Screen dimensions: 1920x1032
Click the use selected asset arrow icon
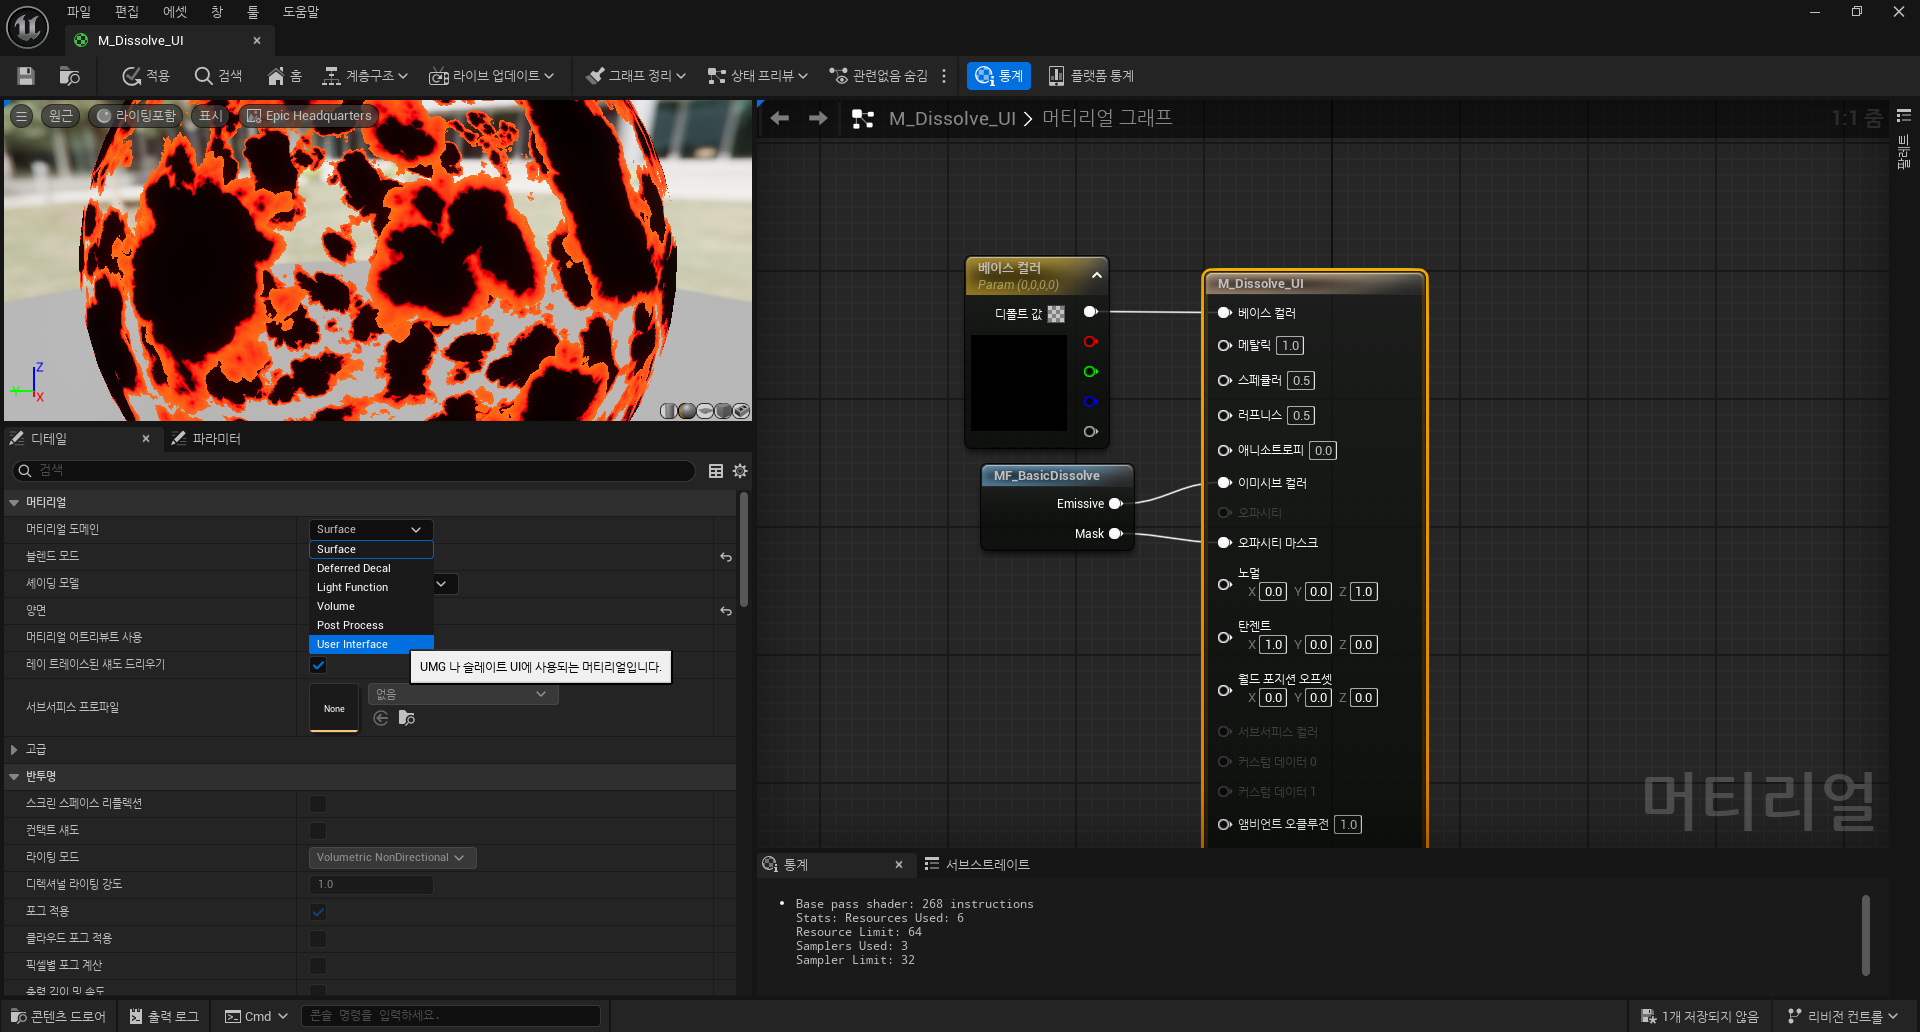[380, 718]
